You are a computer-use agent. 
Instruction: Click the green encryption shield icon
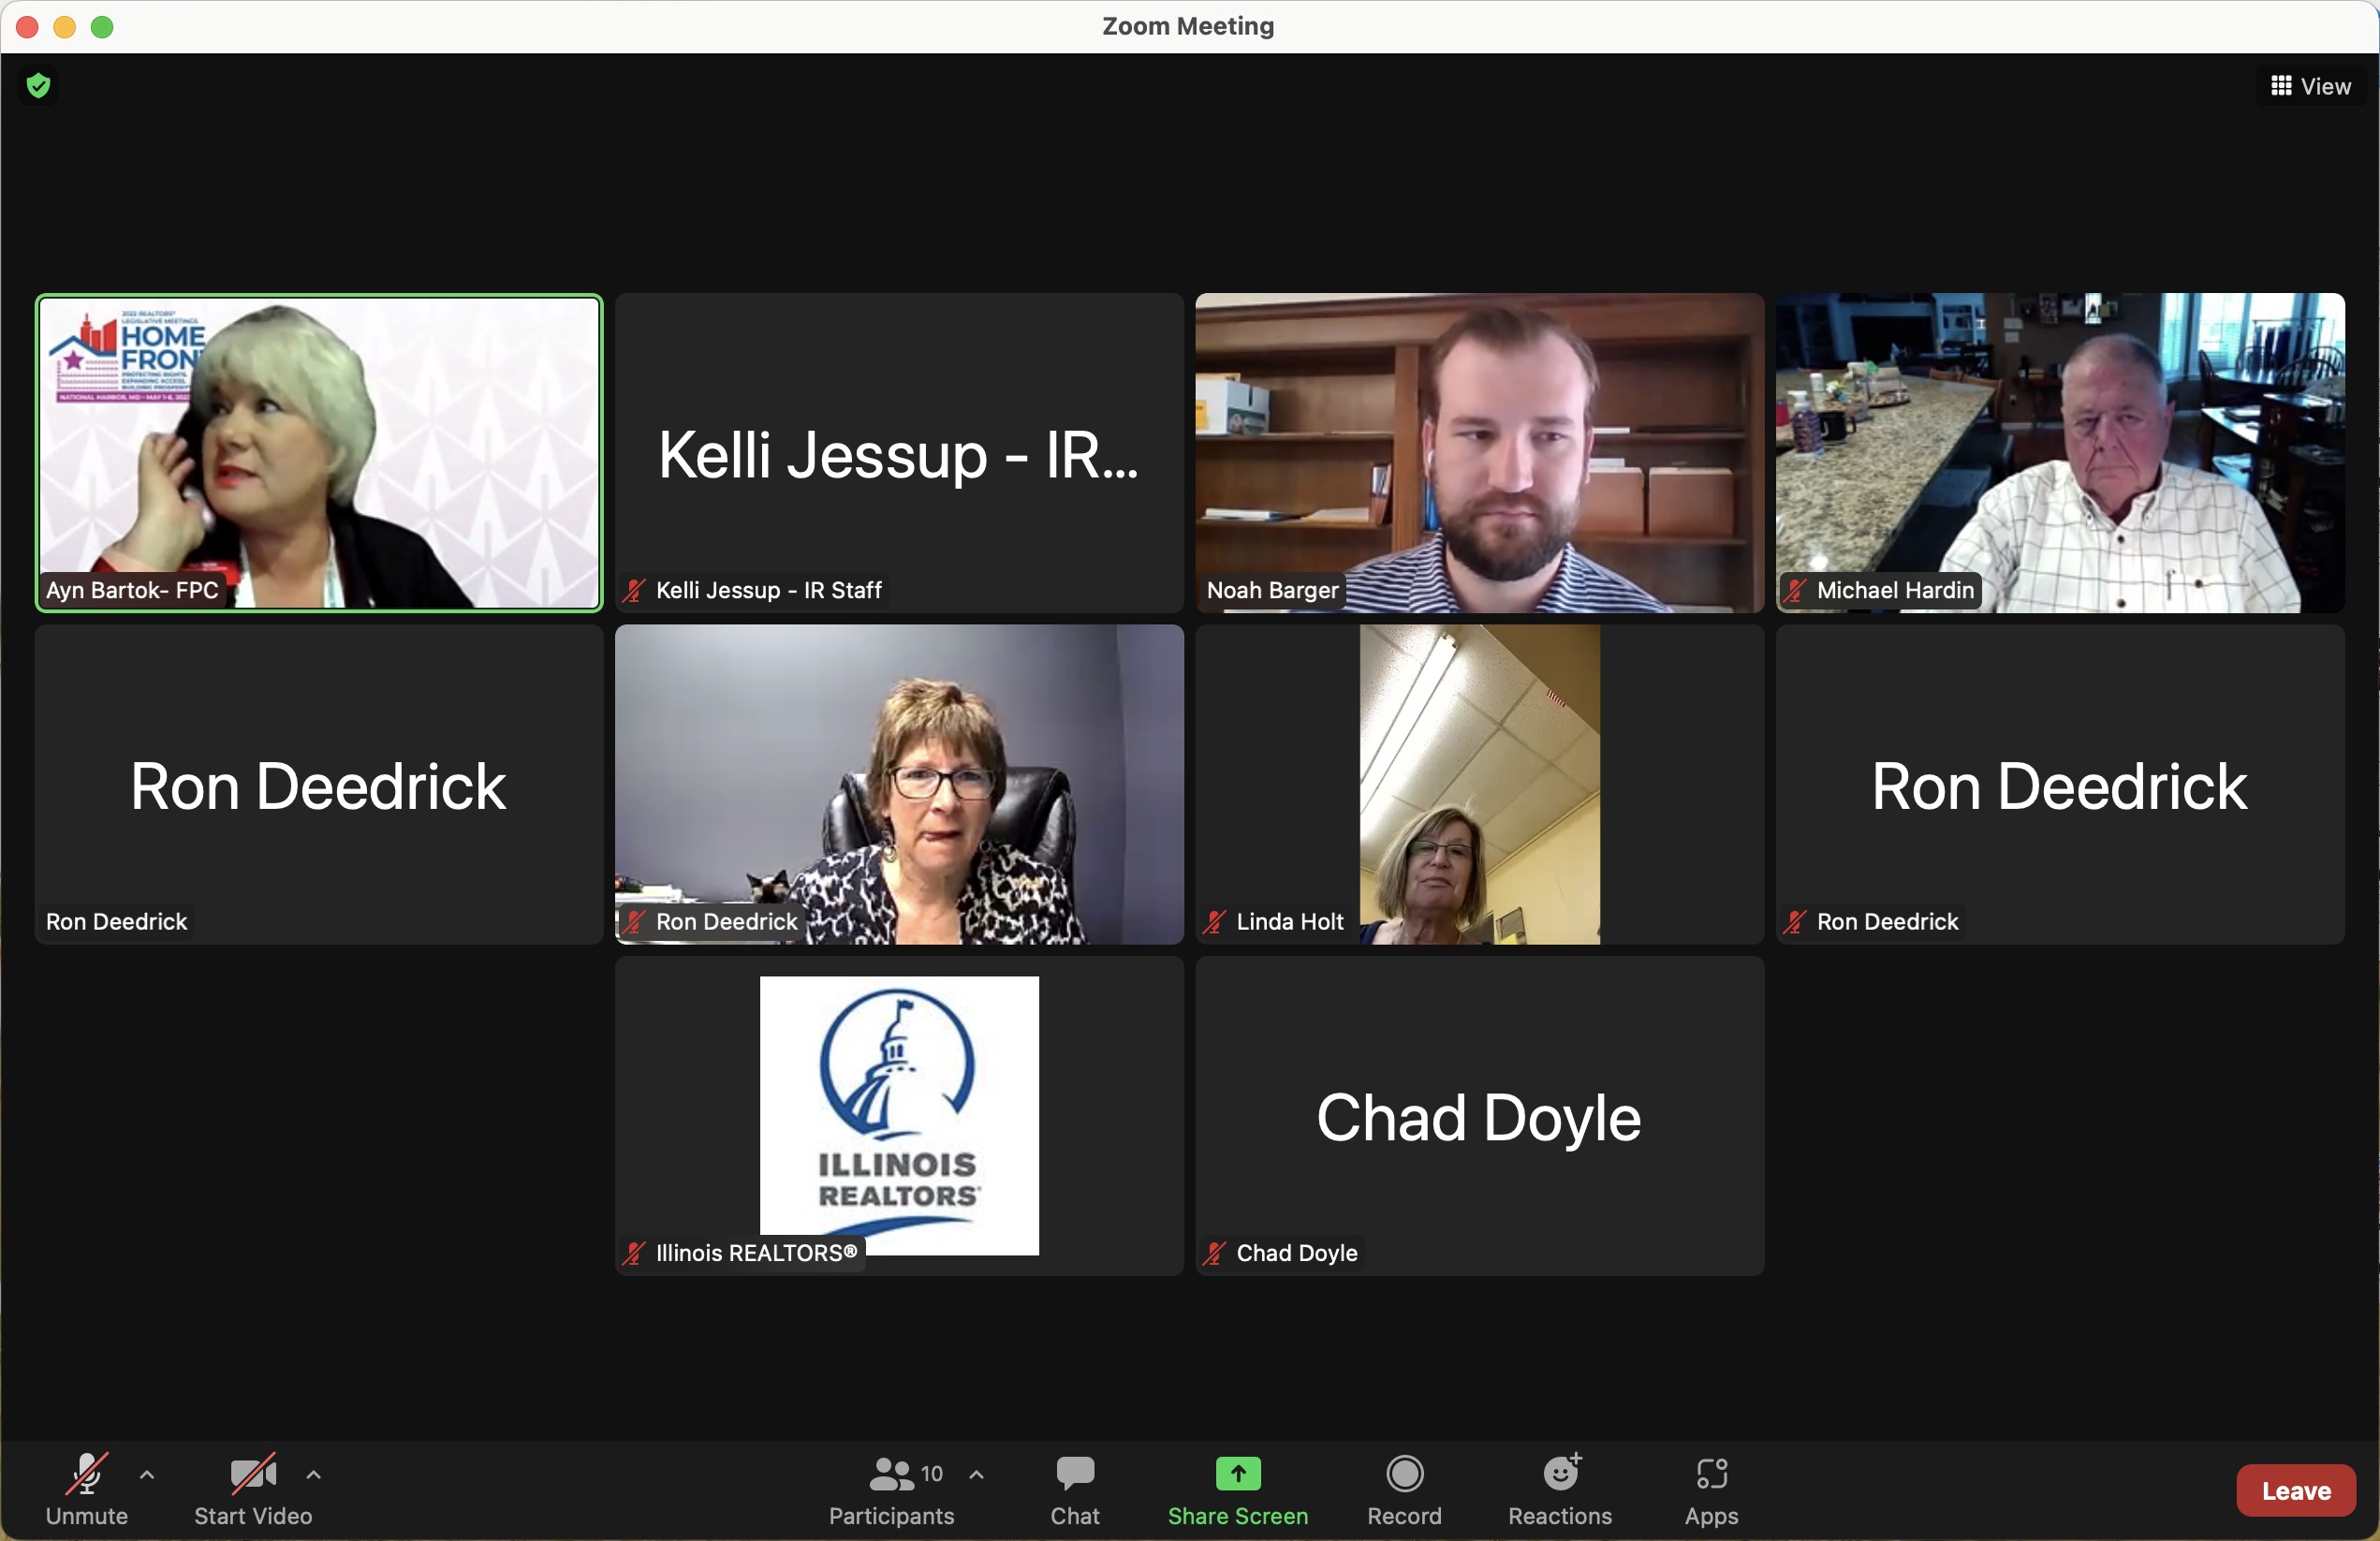point(38,86)
